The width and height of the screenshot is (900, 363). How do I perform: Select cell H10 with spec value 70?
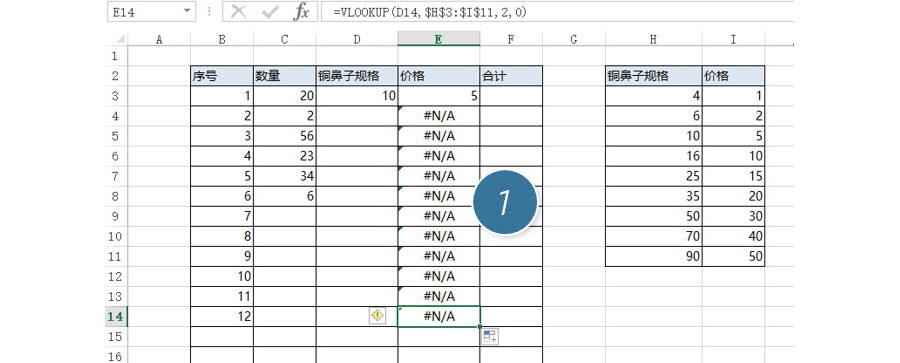(653, 236)
